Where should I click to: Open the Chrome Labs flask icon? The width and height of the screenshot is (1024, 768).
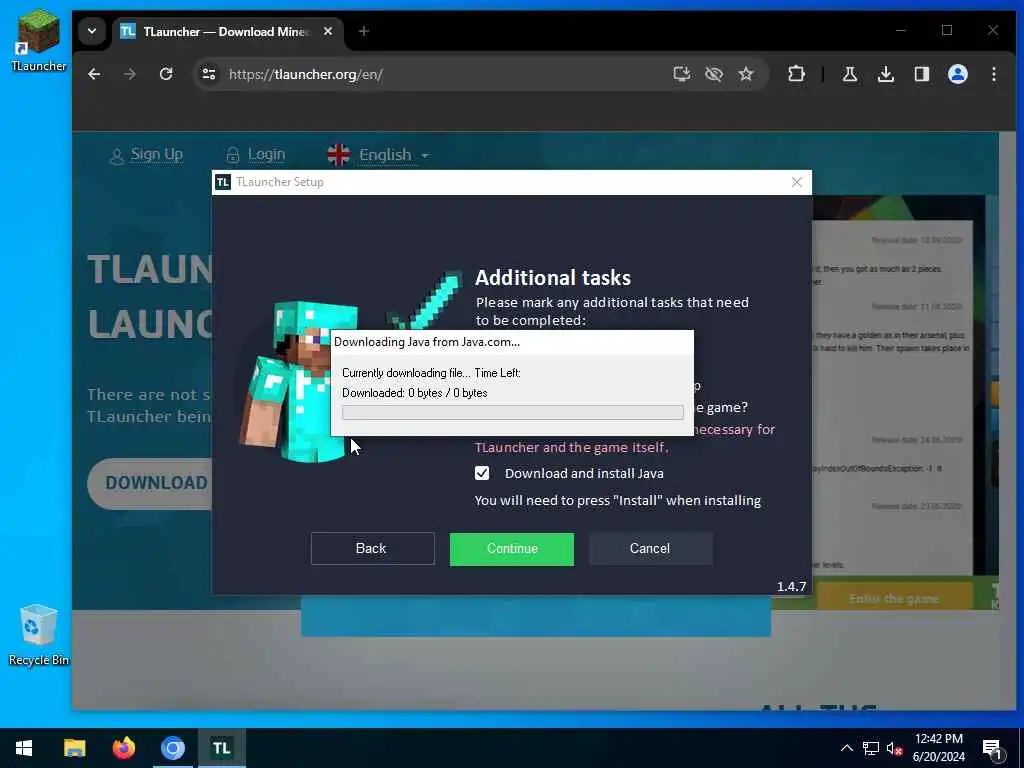[x=850, y=74]
